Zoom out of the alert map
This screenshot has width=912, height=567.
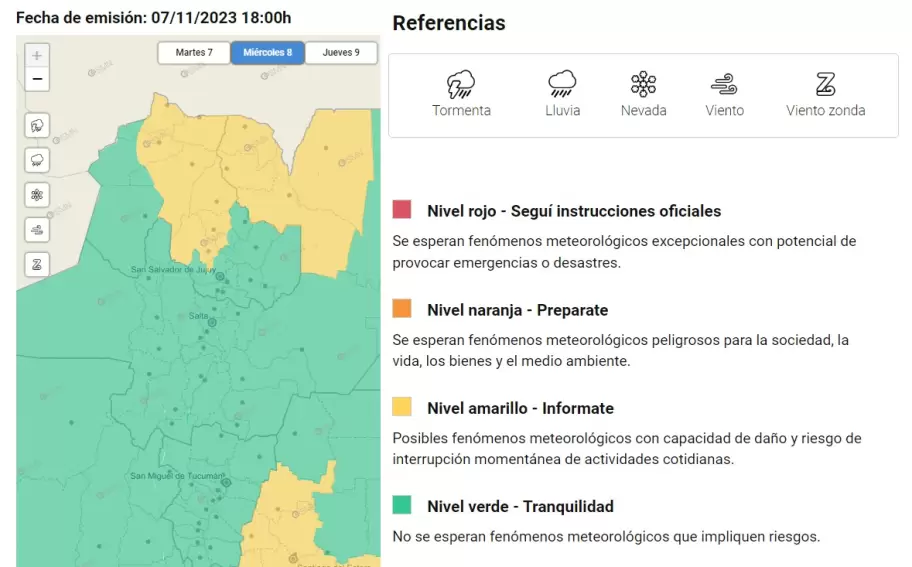click(37, 79)
